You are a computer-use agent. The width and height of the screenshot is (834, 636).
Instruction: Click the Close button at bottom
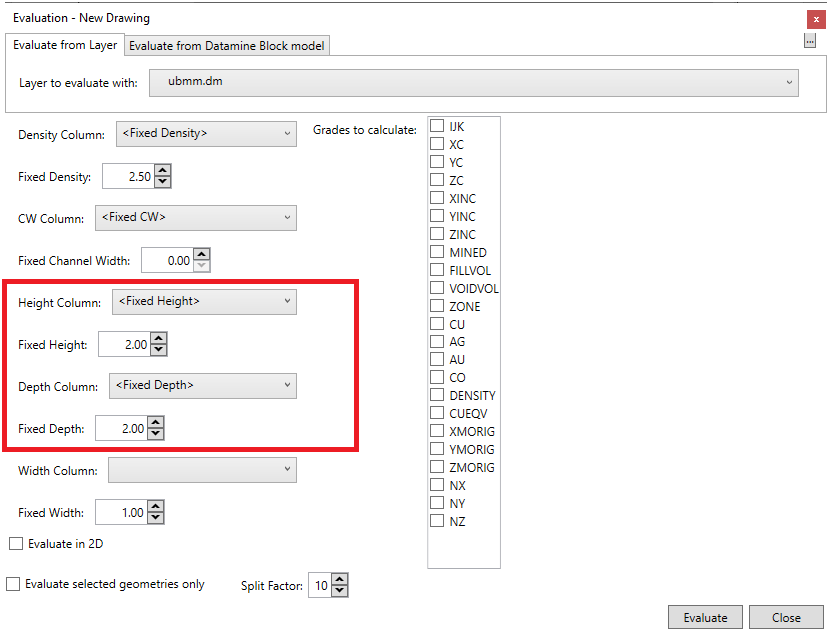click(785, 617)
